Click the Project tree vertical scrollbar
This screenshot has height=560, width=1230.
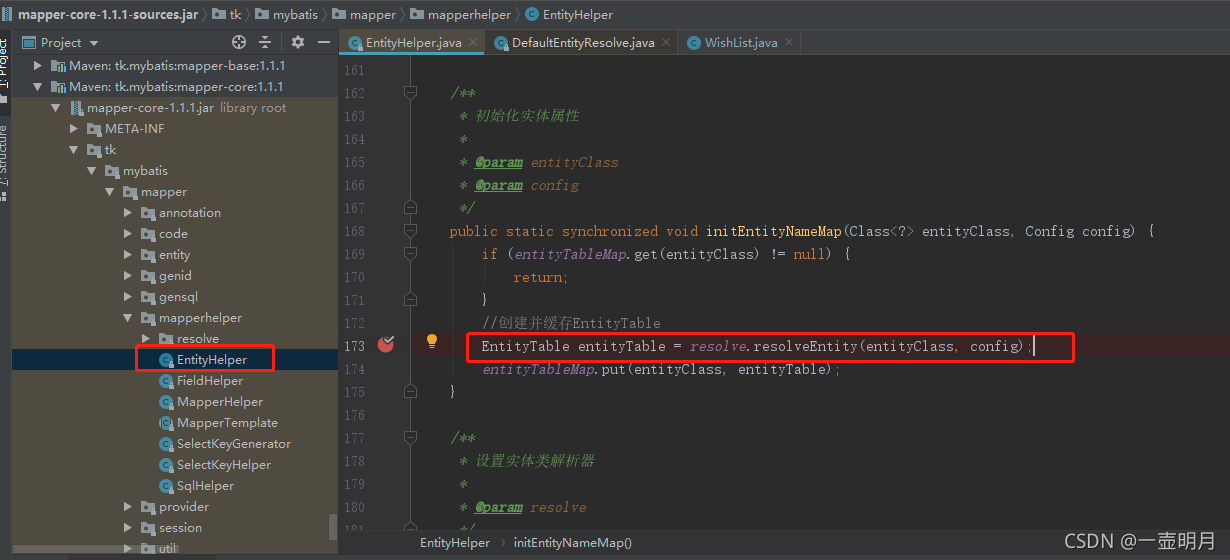click(x=333, y=526)
